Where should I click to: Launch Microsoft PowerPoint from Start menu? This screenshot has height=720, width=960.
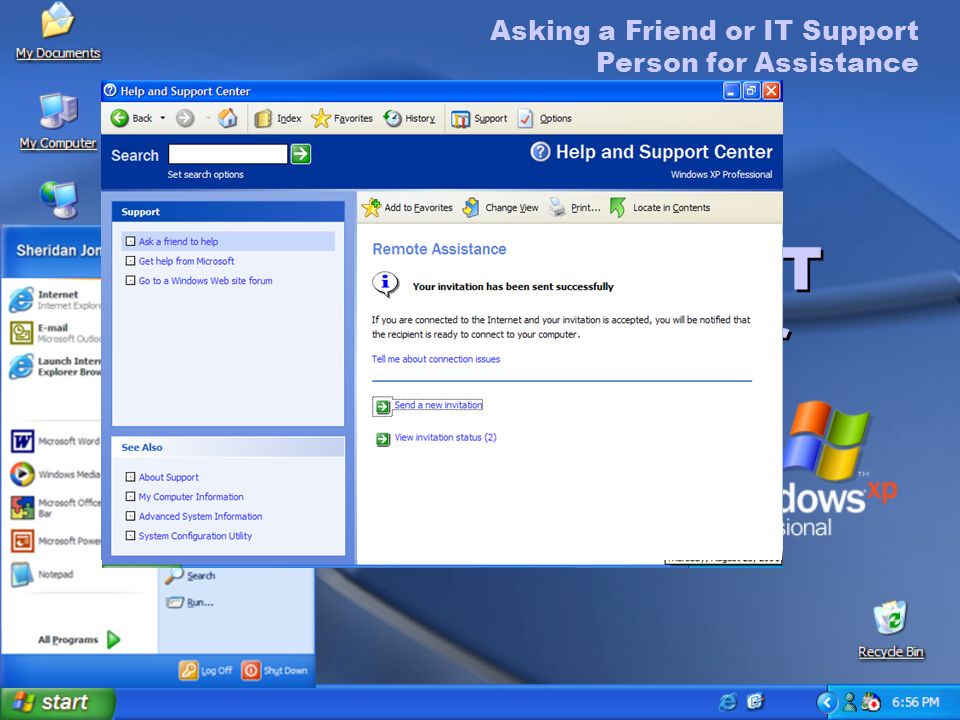(x=54, y=541)
